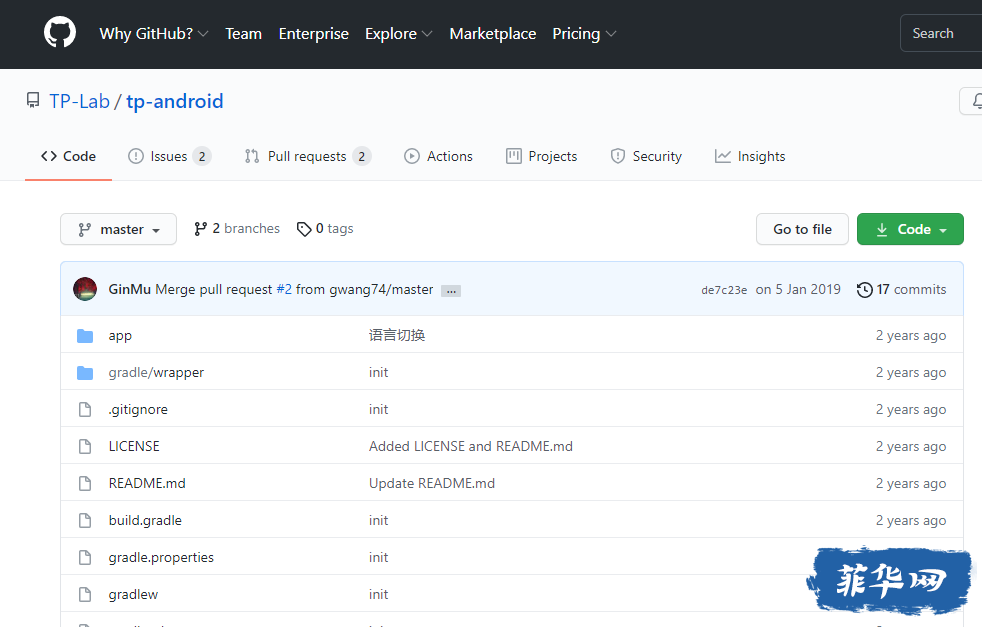Viewport: 982px width, 627px height.
Task: Switch to the Issues tab
Action: pos(169,157)
